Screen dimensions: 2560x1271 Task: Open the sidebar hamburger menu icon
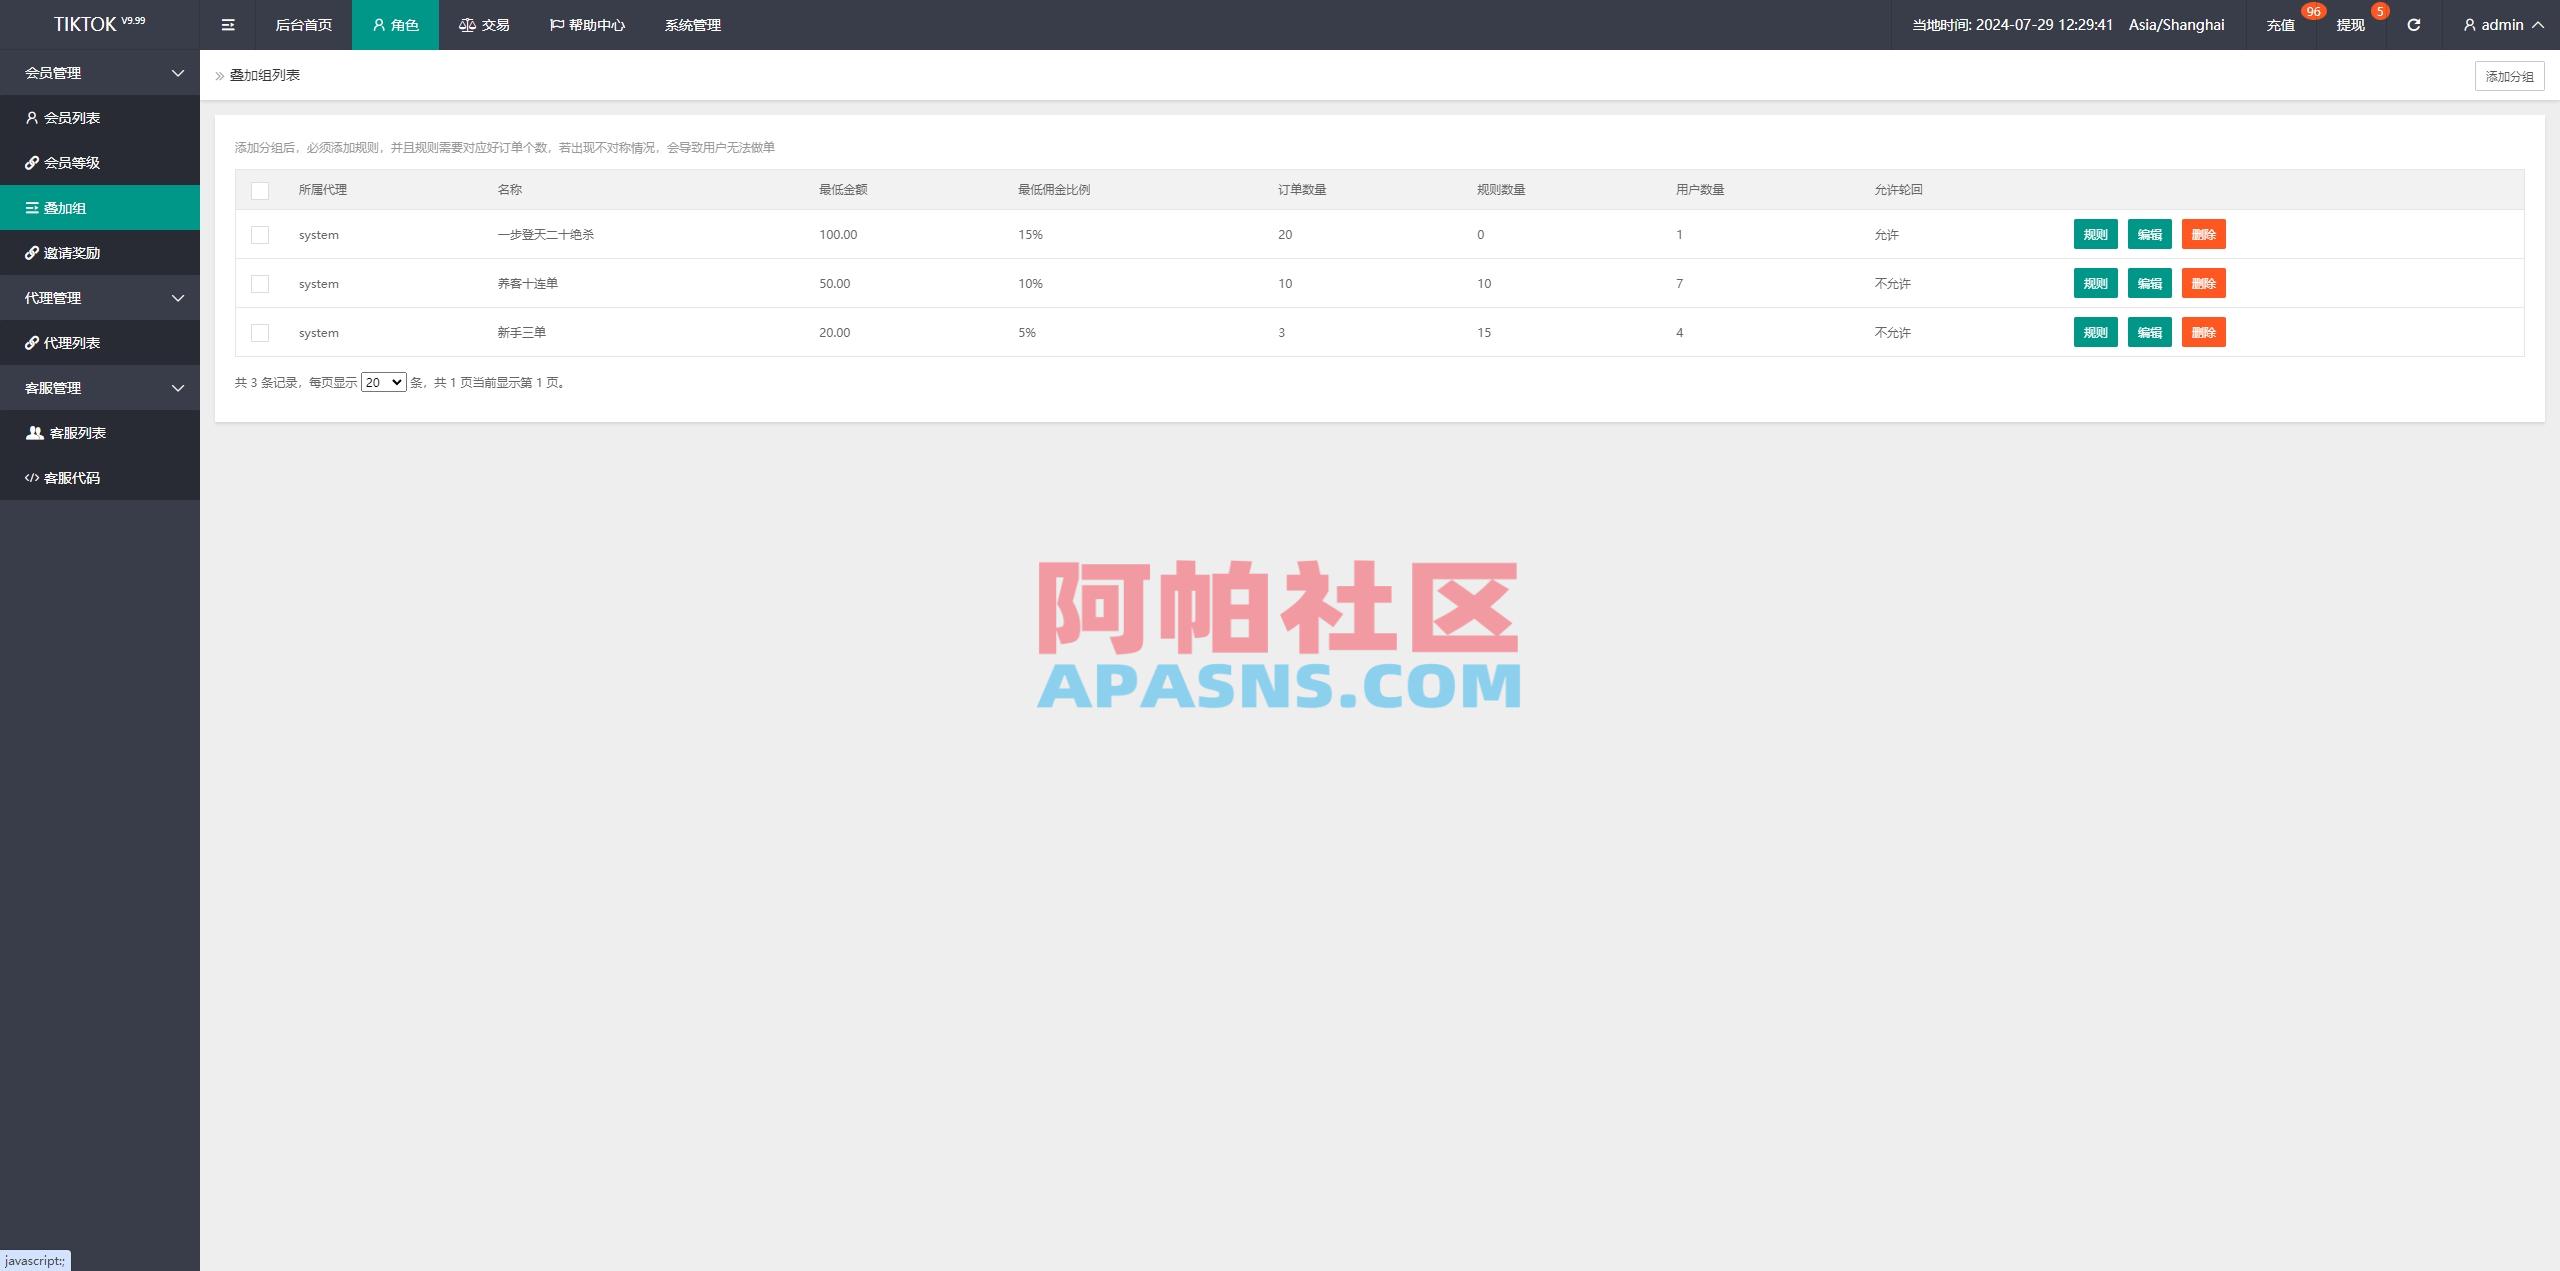coord(227,24)
